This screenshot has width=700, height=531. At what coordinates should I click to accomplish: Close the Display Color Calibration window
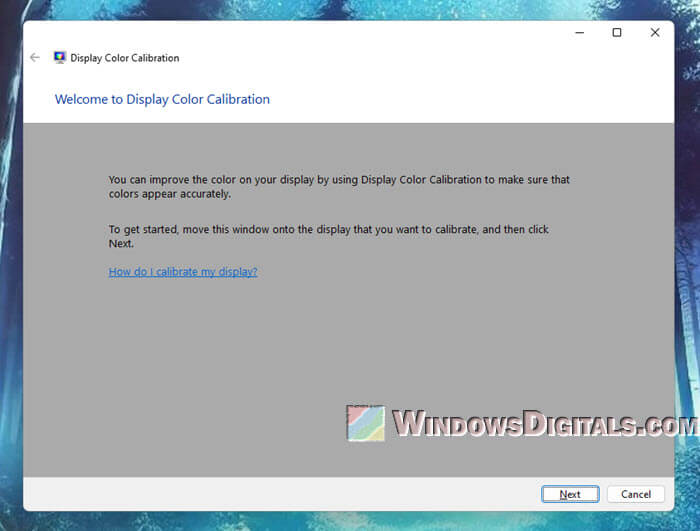(655, 33)
